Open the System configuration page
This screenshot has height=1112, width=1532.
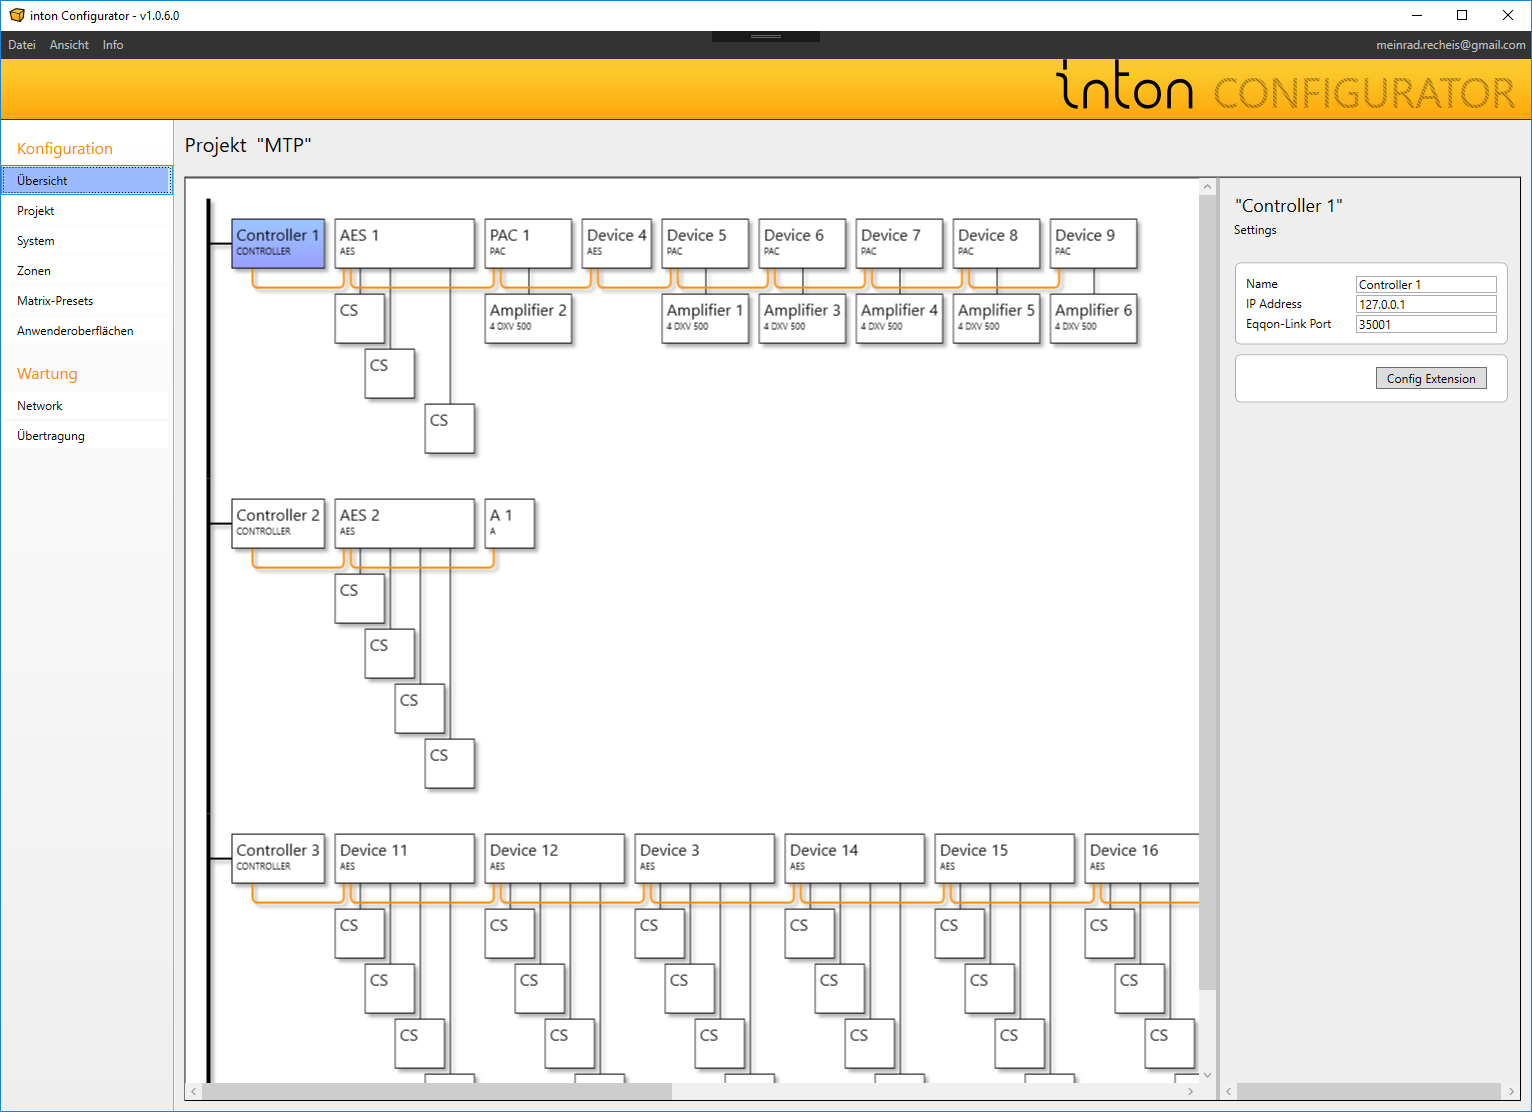[x=87, y=241]
